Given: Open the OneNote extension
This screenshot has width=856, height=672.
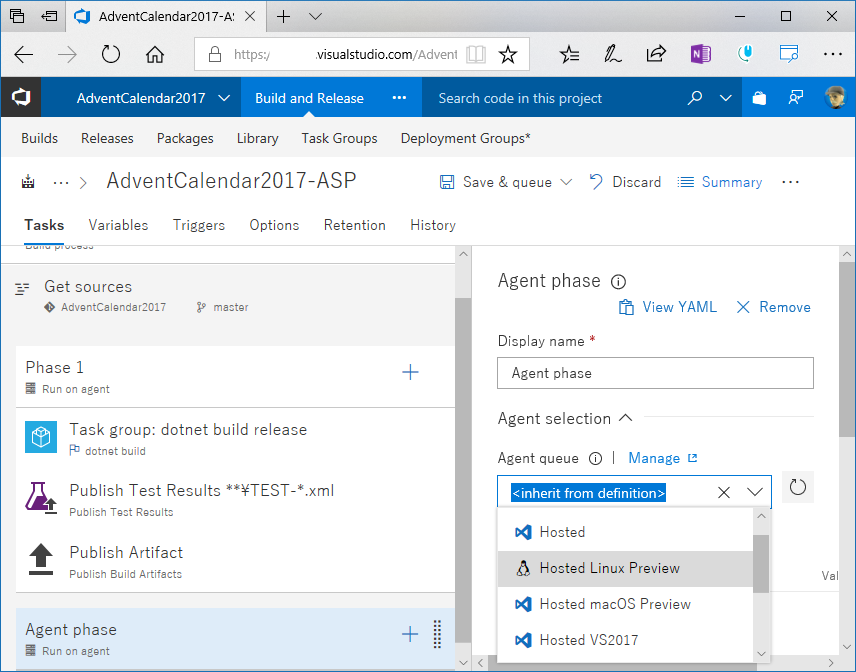Looking at the screenshot, I should pos(700,53).
